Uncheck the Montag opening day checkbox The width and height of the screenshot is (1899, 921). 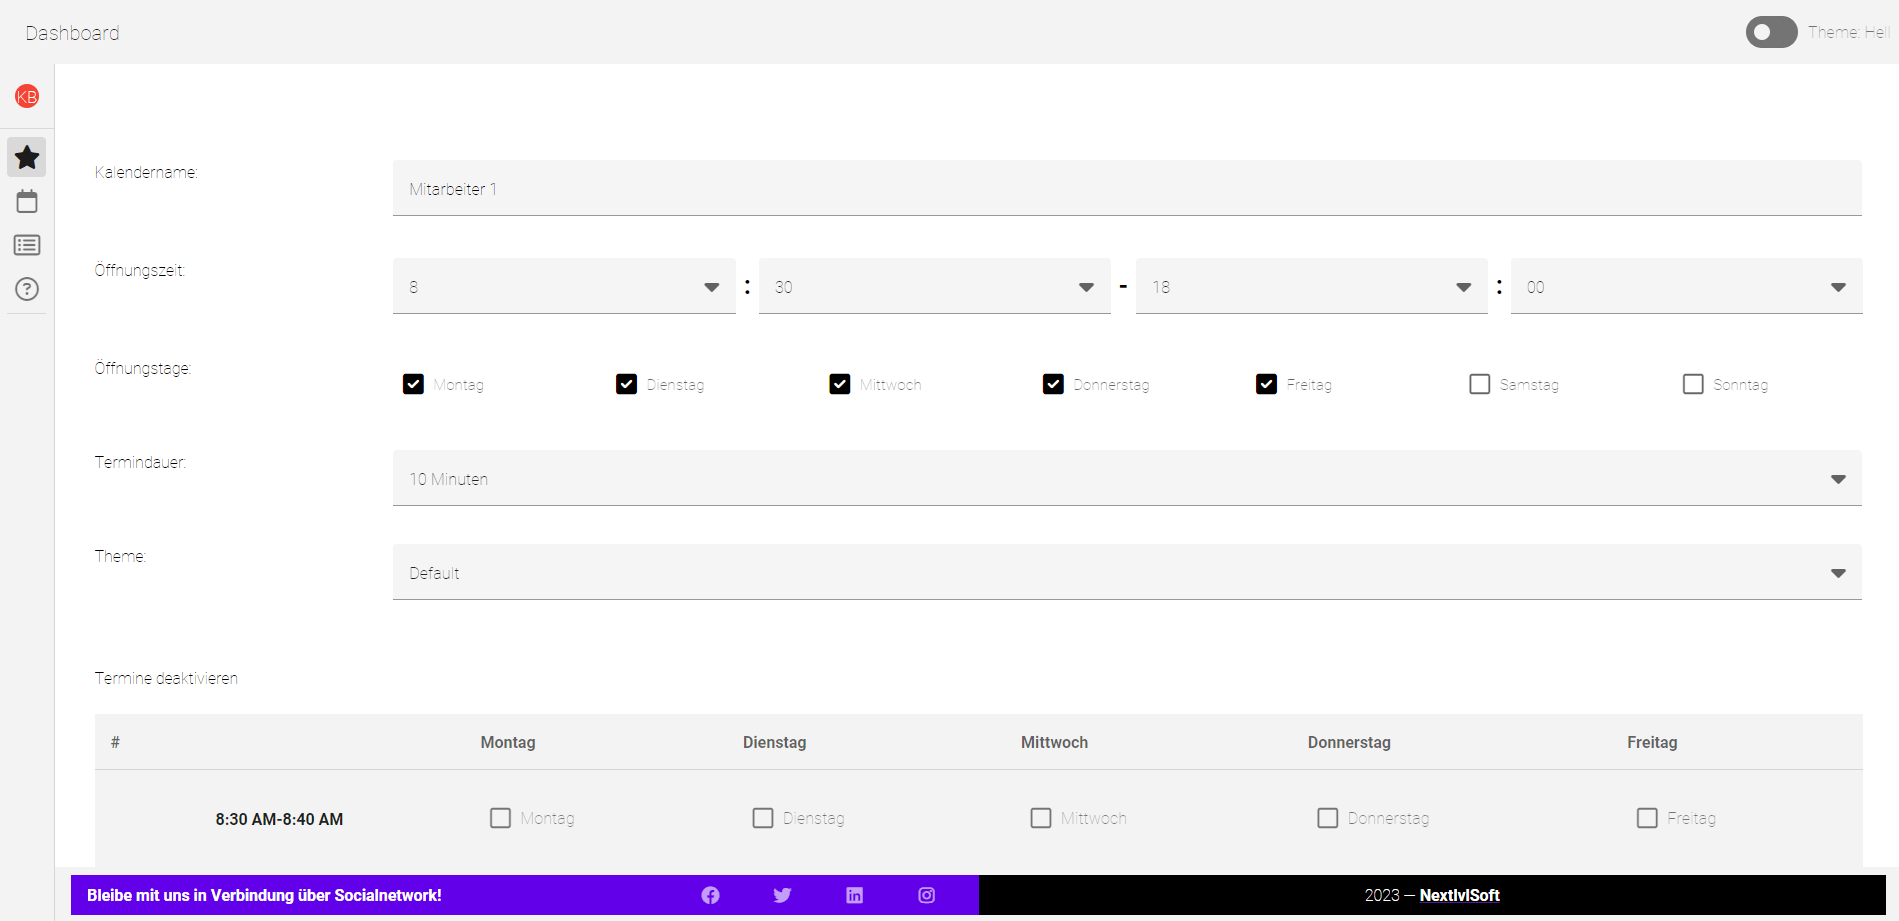pos(413,384)
